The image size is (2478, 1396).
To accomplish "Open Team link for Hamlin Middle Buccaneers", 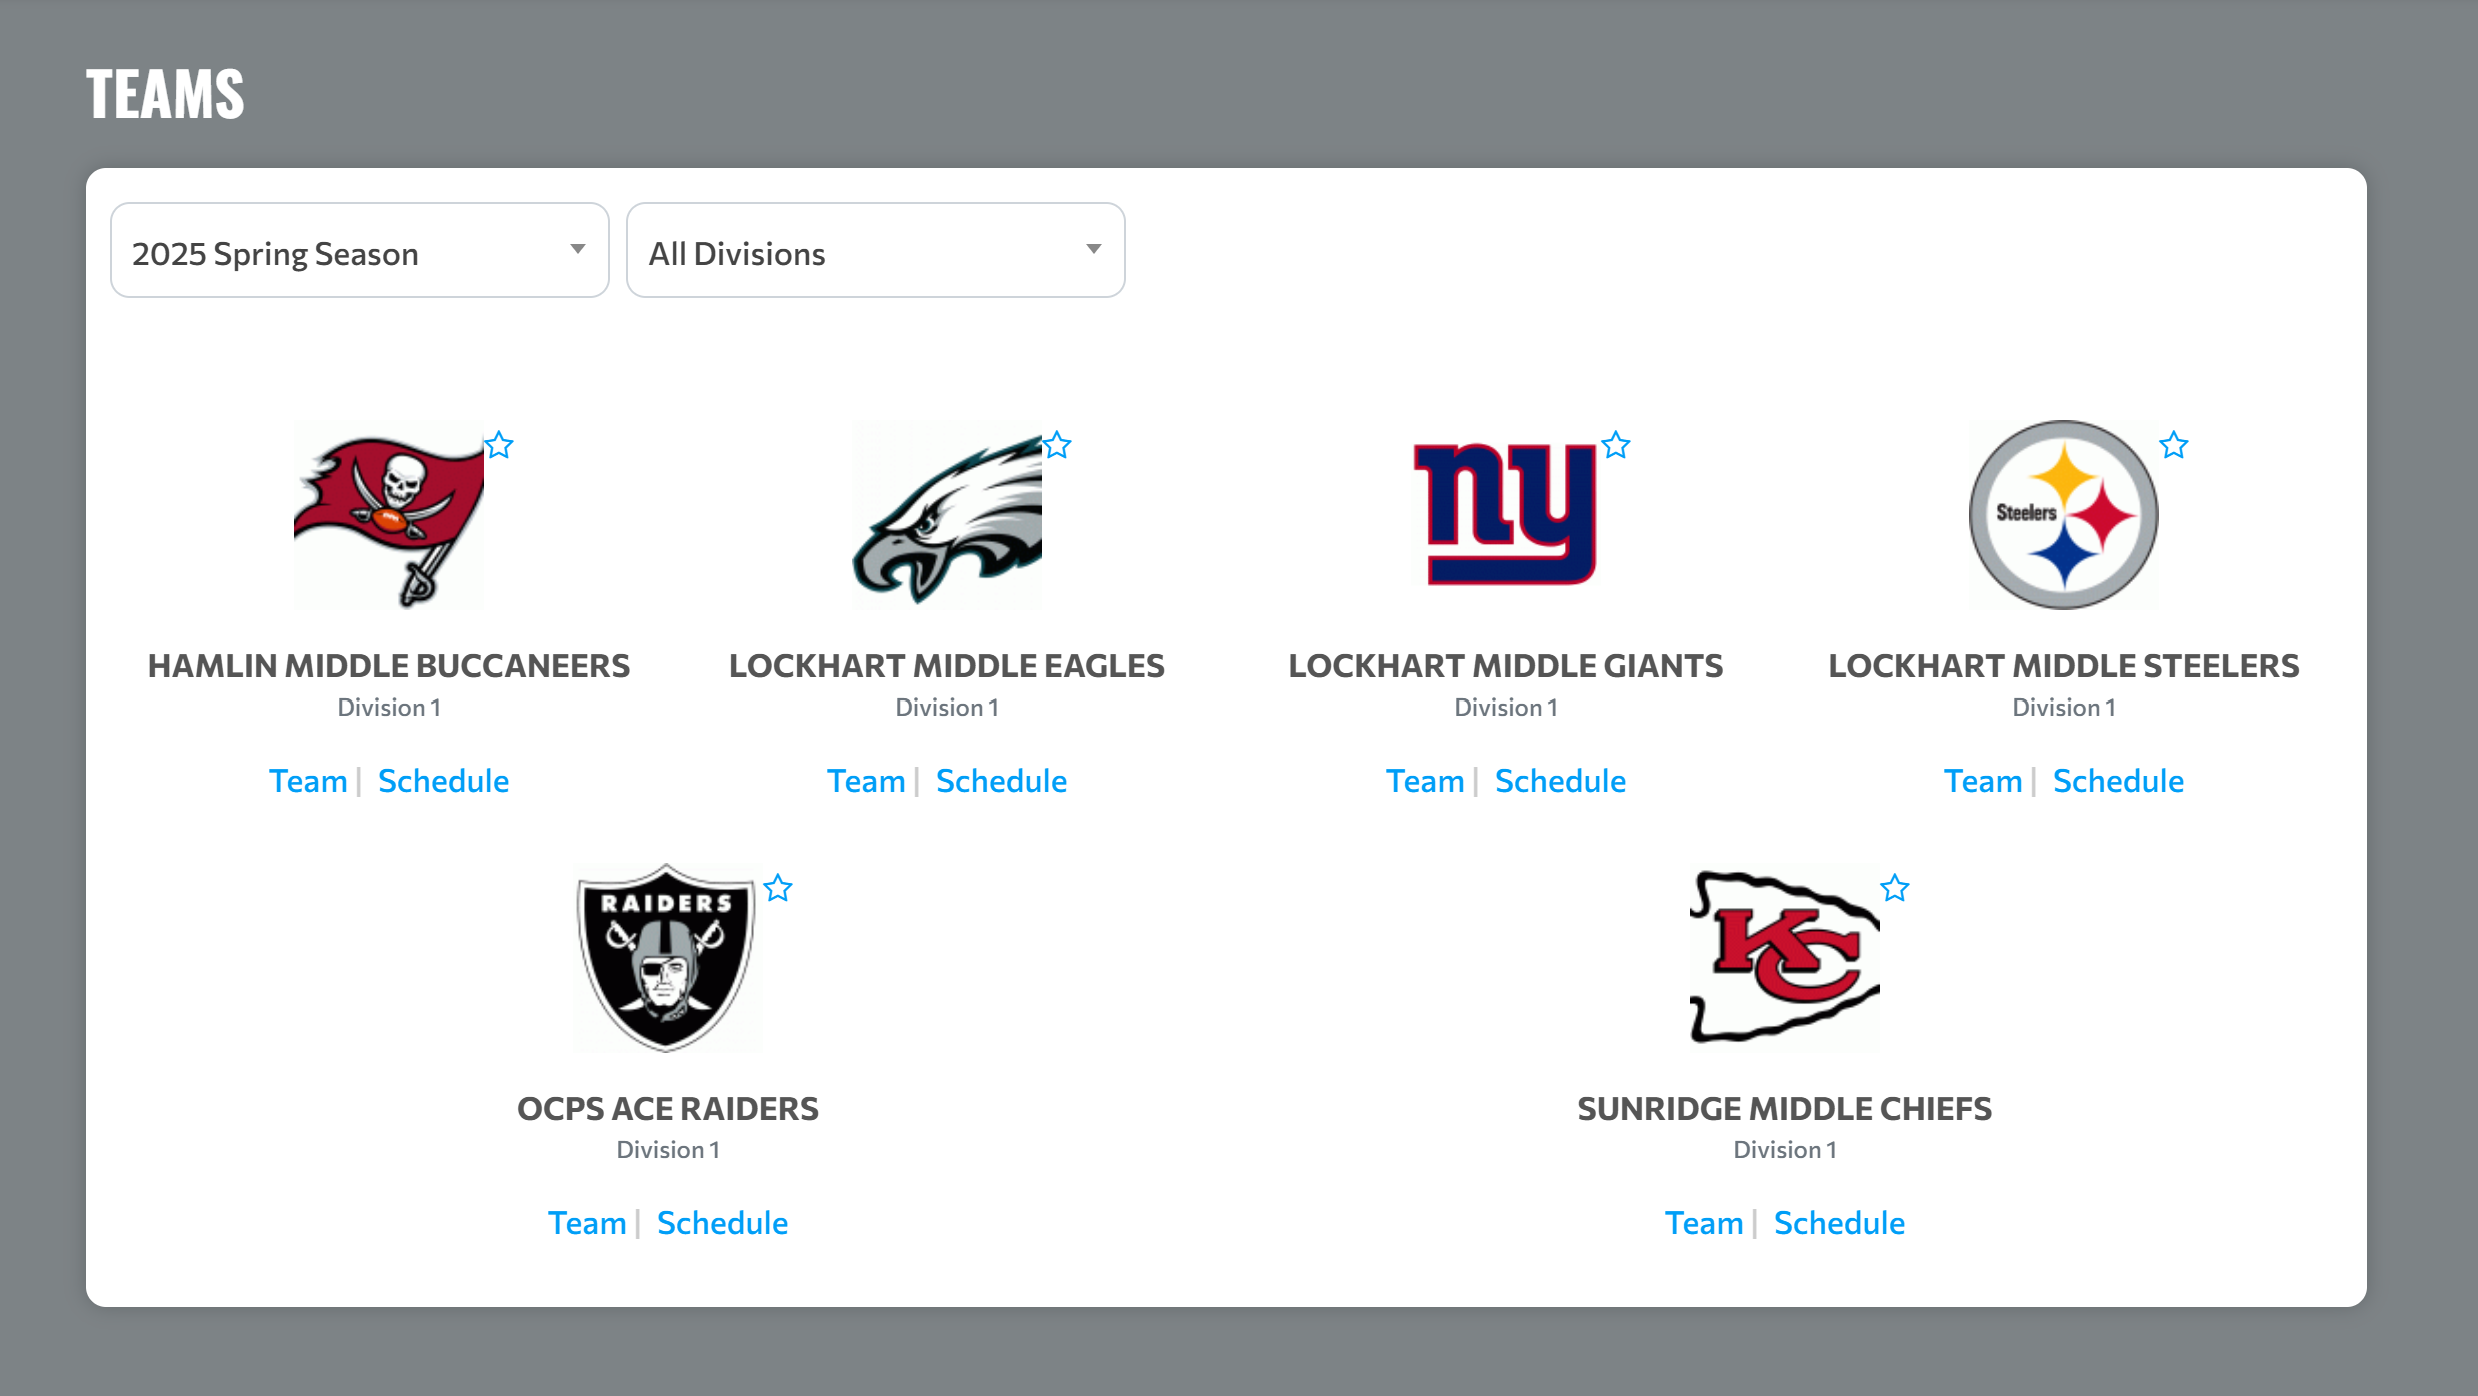I will pyautogui.click(x=308, y=781).
